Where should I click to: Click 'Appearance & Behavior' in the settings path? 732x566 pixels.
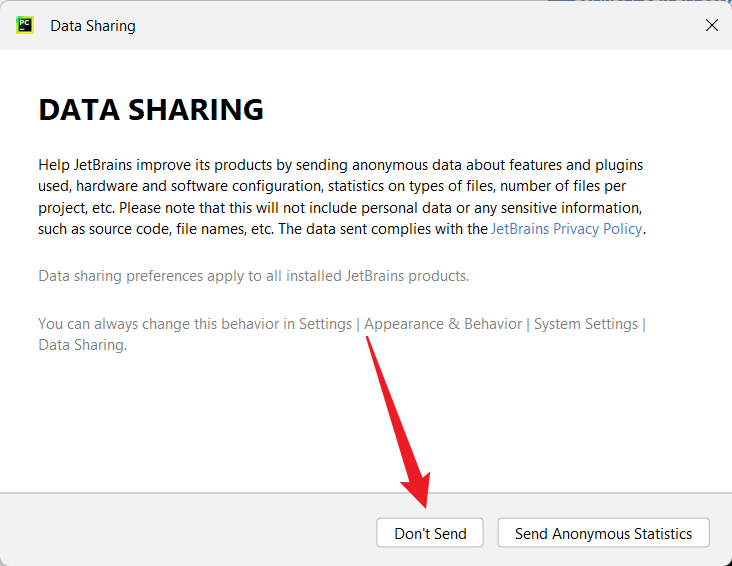pyautogui.click(x=443, y=324)
